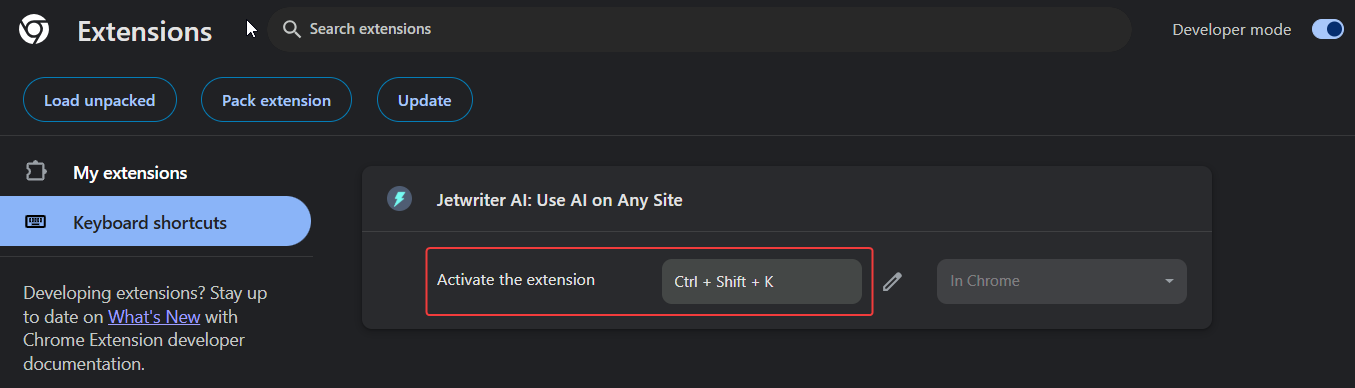The height and width of the screenshot is (388, 1355).
Task: Click the magnifying glass search icon
Action: point(292,29)
